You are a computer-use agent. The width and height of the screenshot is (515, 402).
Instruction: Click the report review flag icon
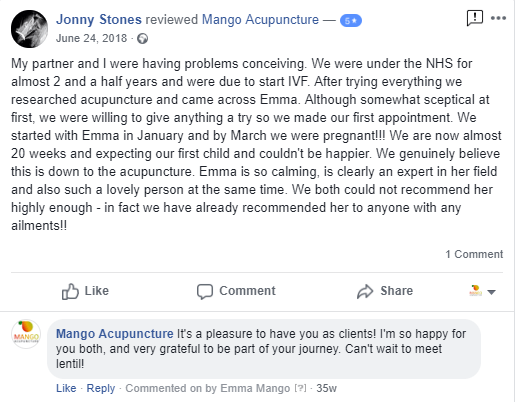pos(475,18)
